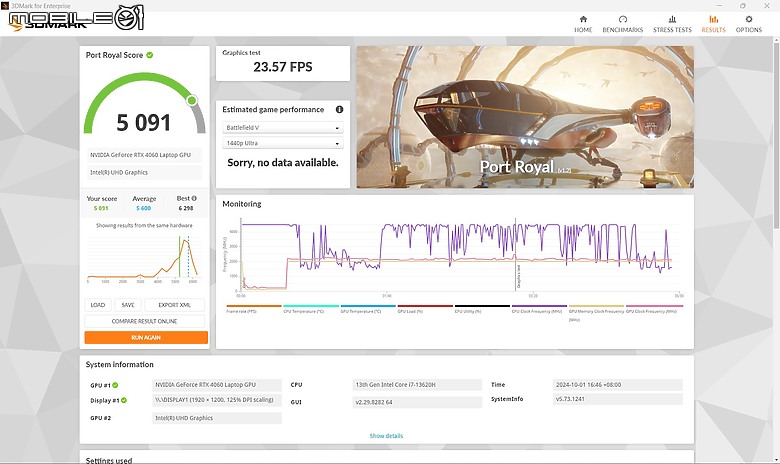This screenshot has height=464, width=780.
Task: Click the Graphics test marker in monitoring chart
Action: click(516, 254)
